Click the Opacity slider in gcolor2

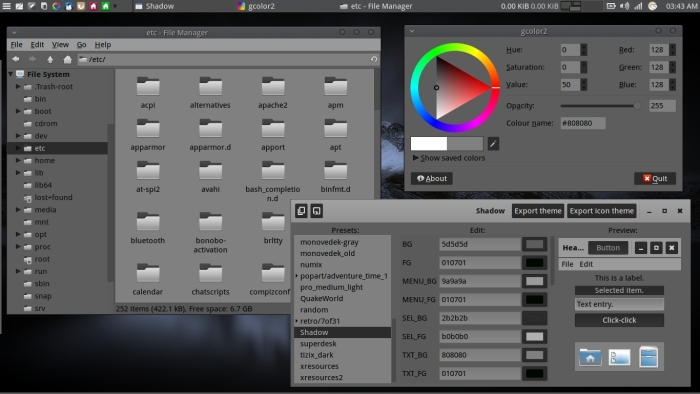coord(600,106)
